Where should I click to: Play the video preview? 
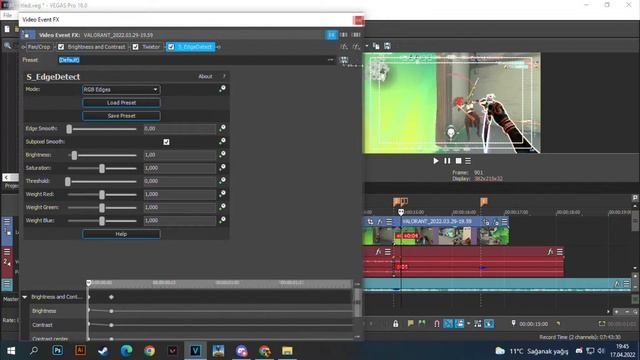pyautogui.click(x=436, y=161)
